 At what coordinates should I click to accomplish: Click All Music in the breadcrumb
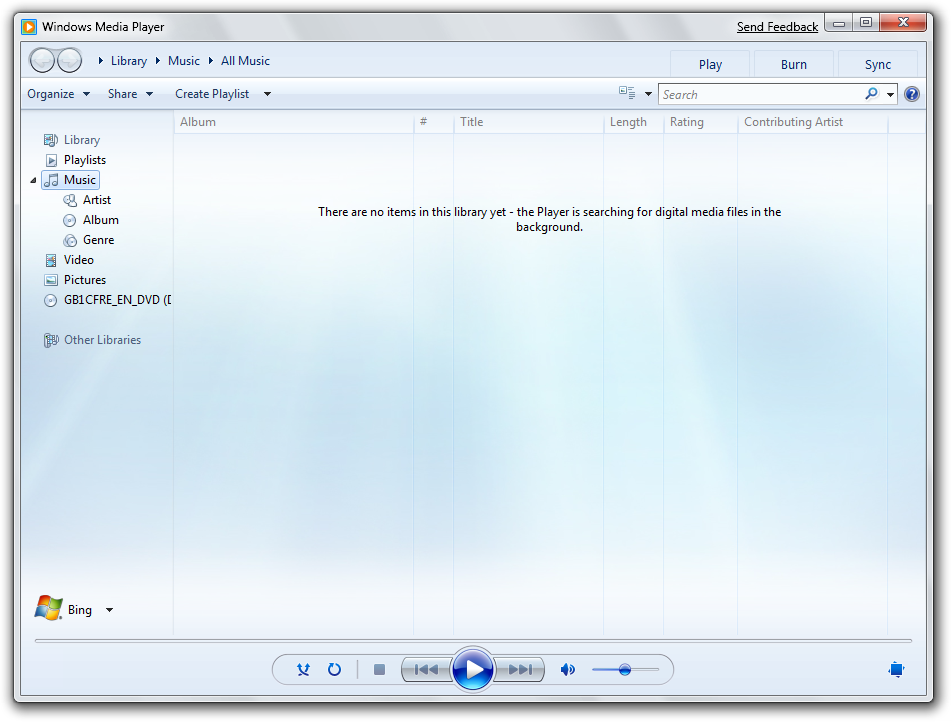(x=245, y=61)
